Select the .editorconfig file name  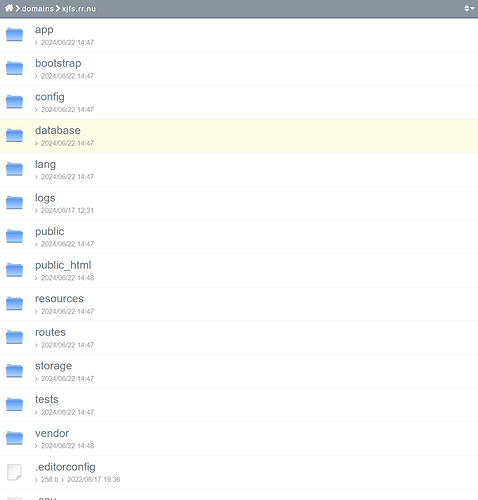coord(65,467)
